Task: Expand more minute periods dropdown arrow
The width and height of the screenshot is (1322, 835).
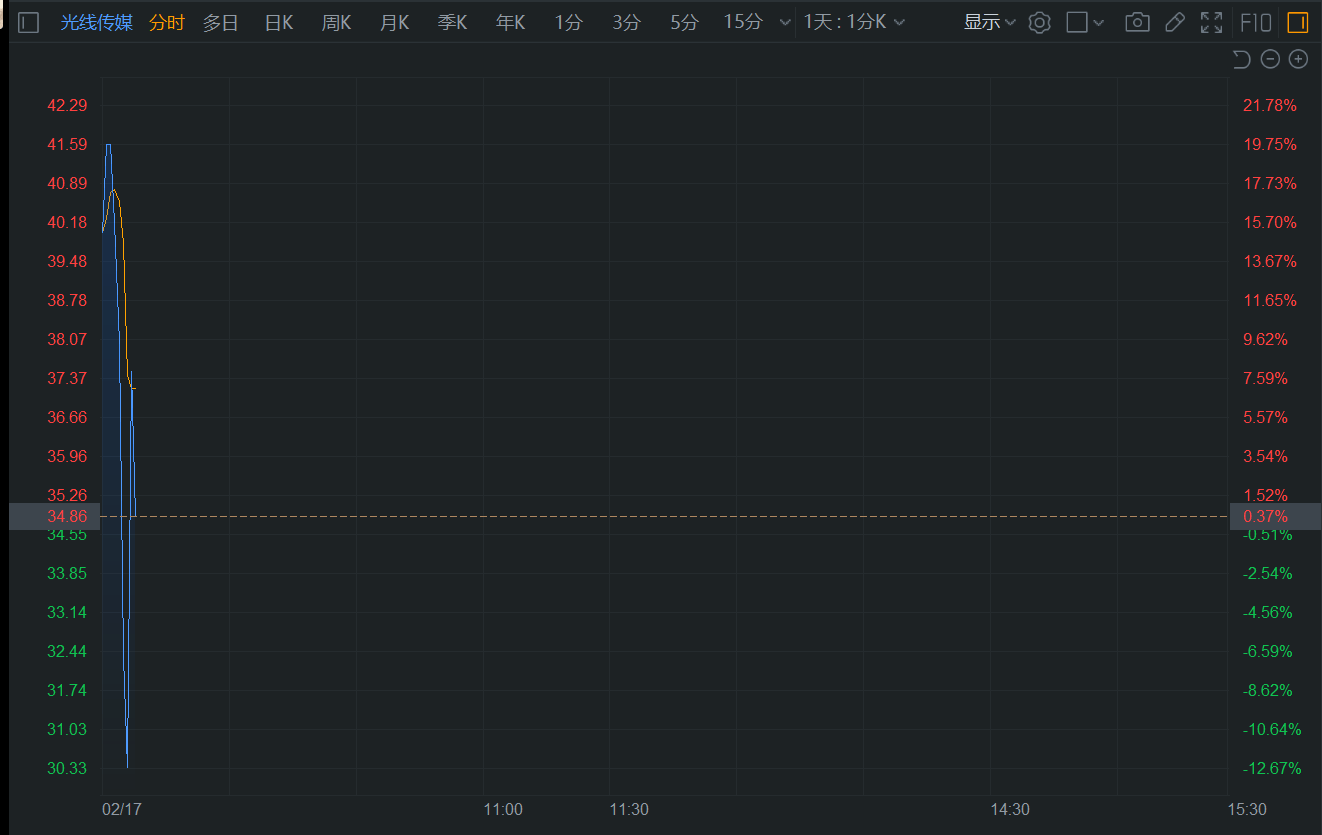Action: click(784, 22)
